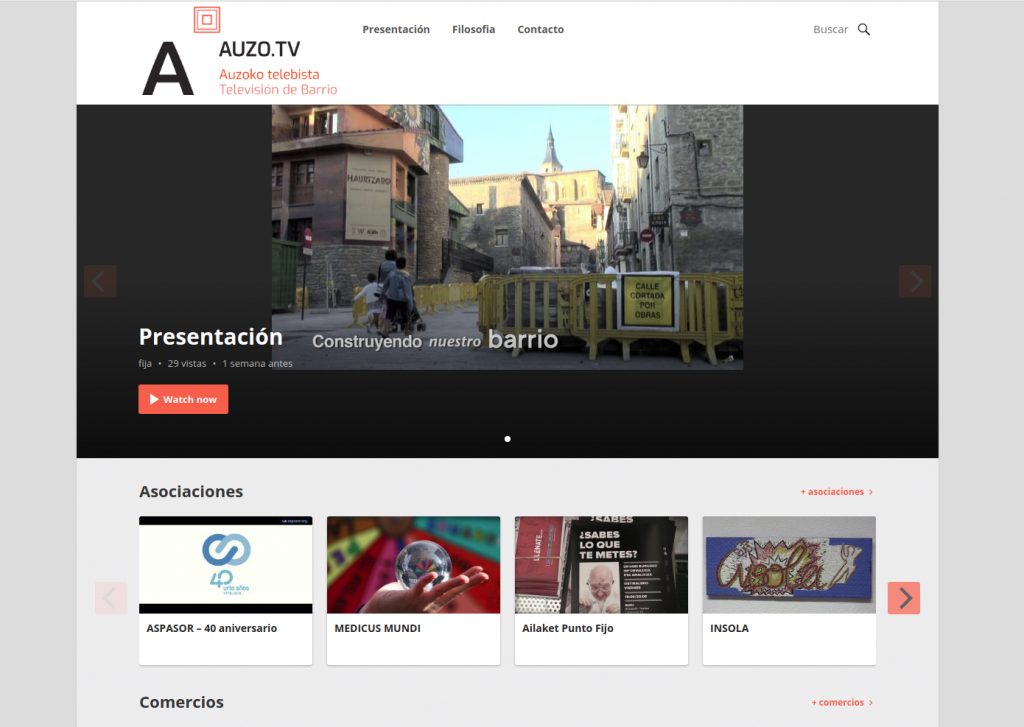Click the search magnifier icon
The width and height of the screenshot is (1024, 727).
pos(863,29)
